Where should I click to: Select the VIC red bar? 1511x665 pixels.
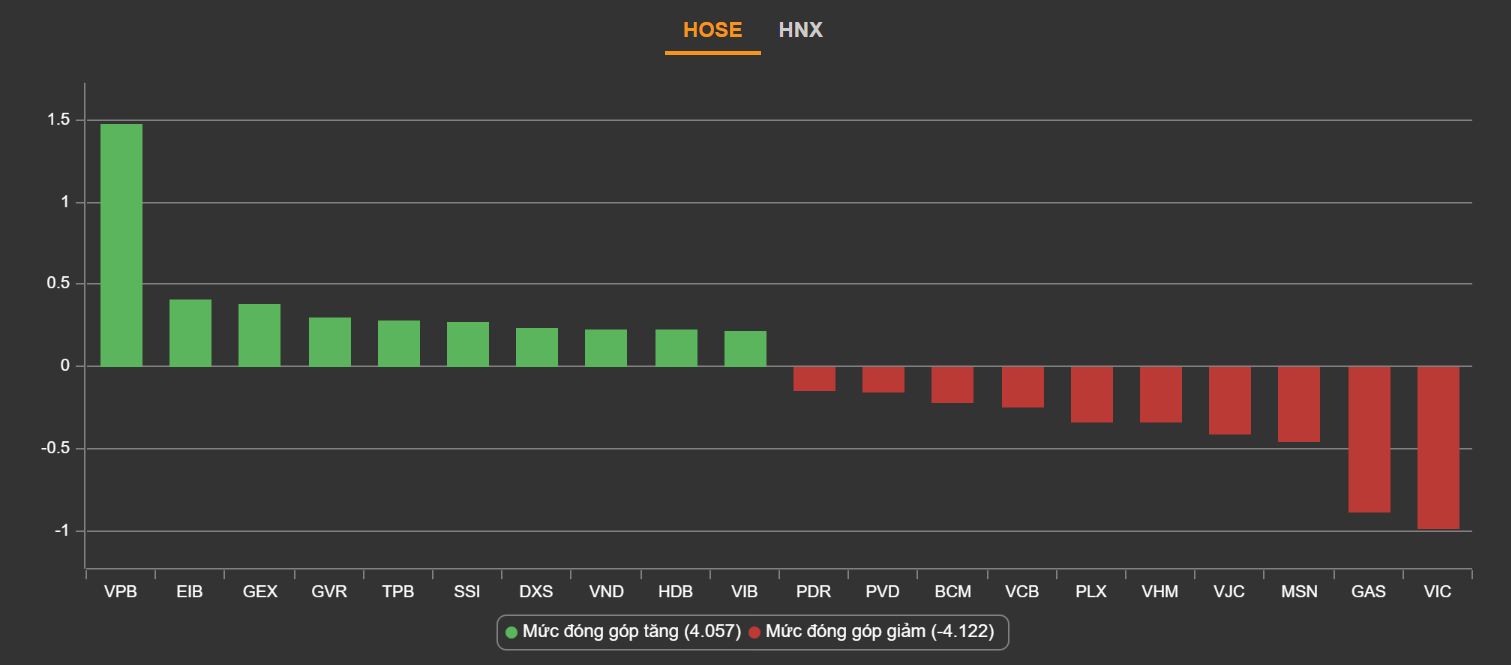(x=1438, y=447)
